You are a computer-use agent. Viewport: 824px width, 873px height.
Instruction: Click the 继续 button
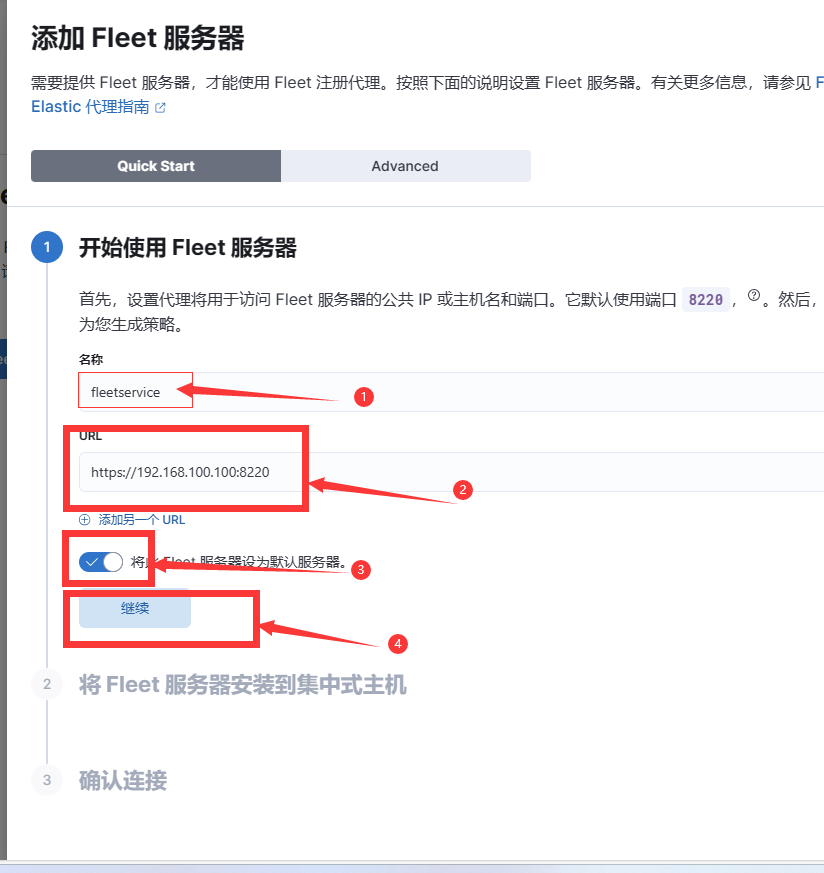135,608
